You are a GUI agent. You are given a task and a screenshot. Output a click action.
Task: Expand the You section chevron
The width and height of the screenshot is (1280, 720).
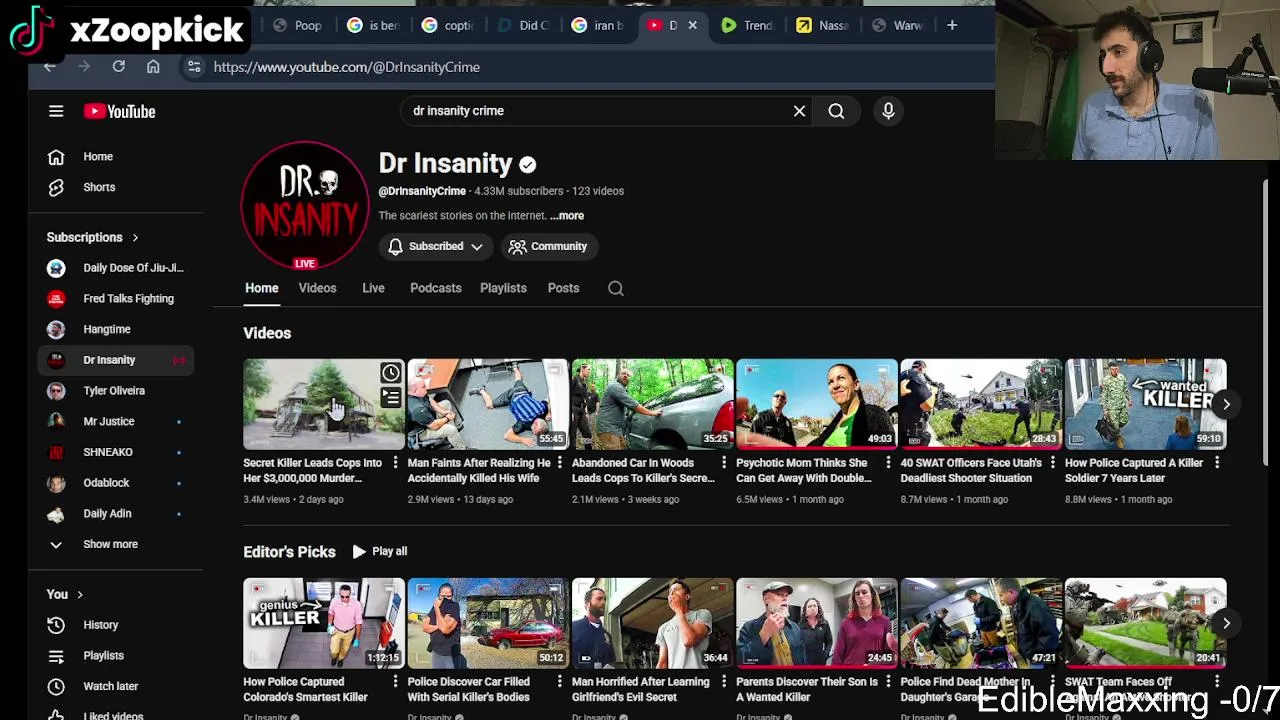click(x=80, y=595)
